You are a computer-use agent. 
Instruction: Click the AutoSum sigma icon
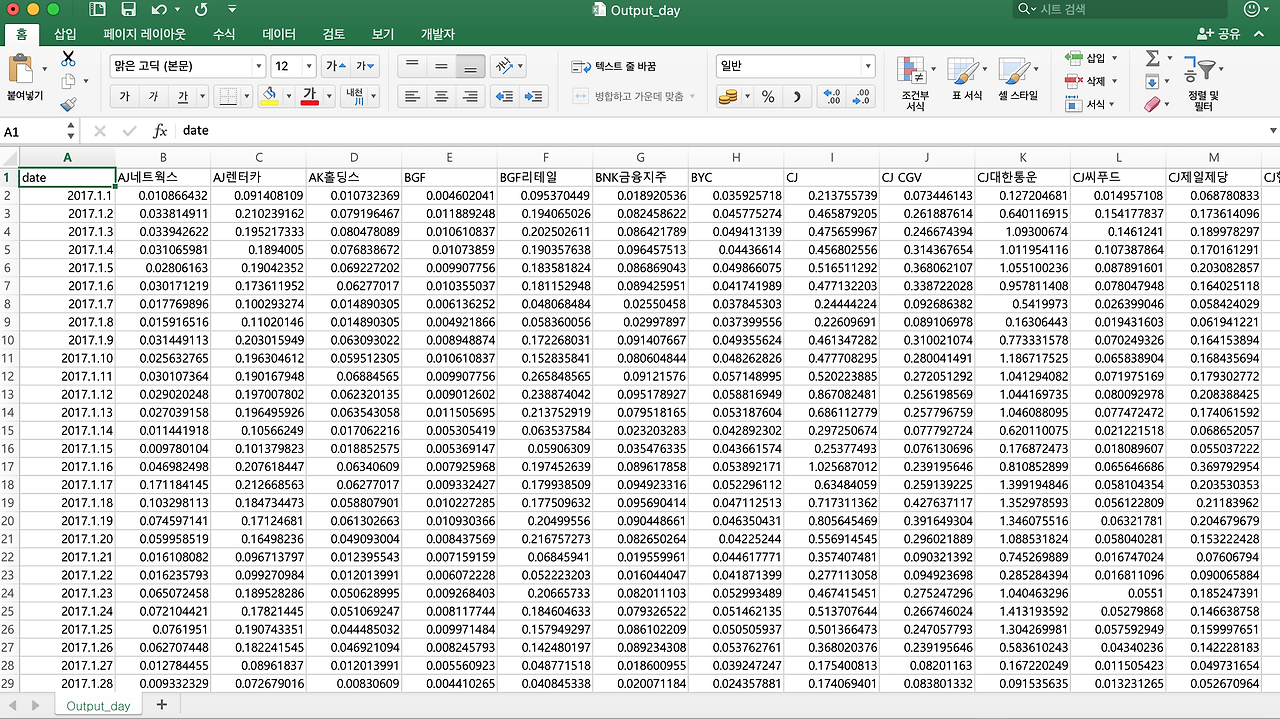pyautogui.click(x=1153, y=59)
